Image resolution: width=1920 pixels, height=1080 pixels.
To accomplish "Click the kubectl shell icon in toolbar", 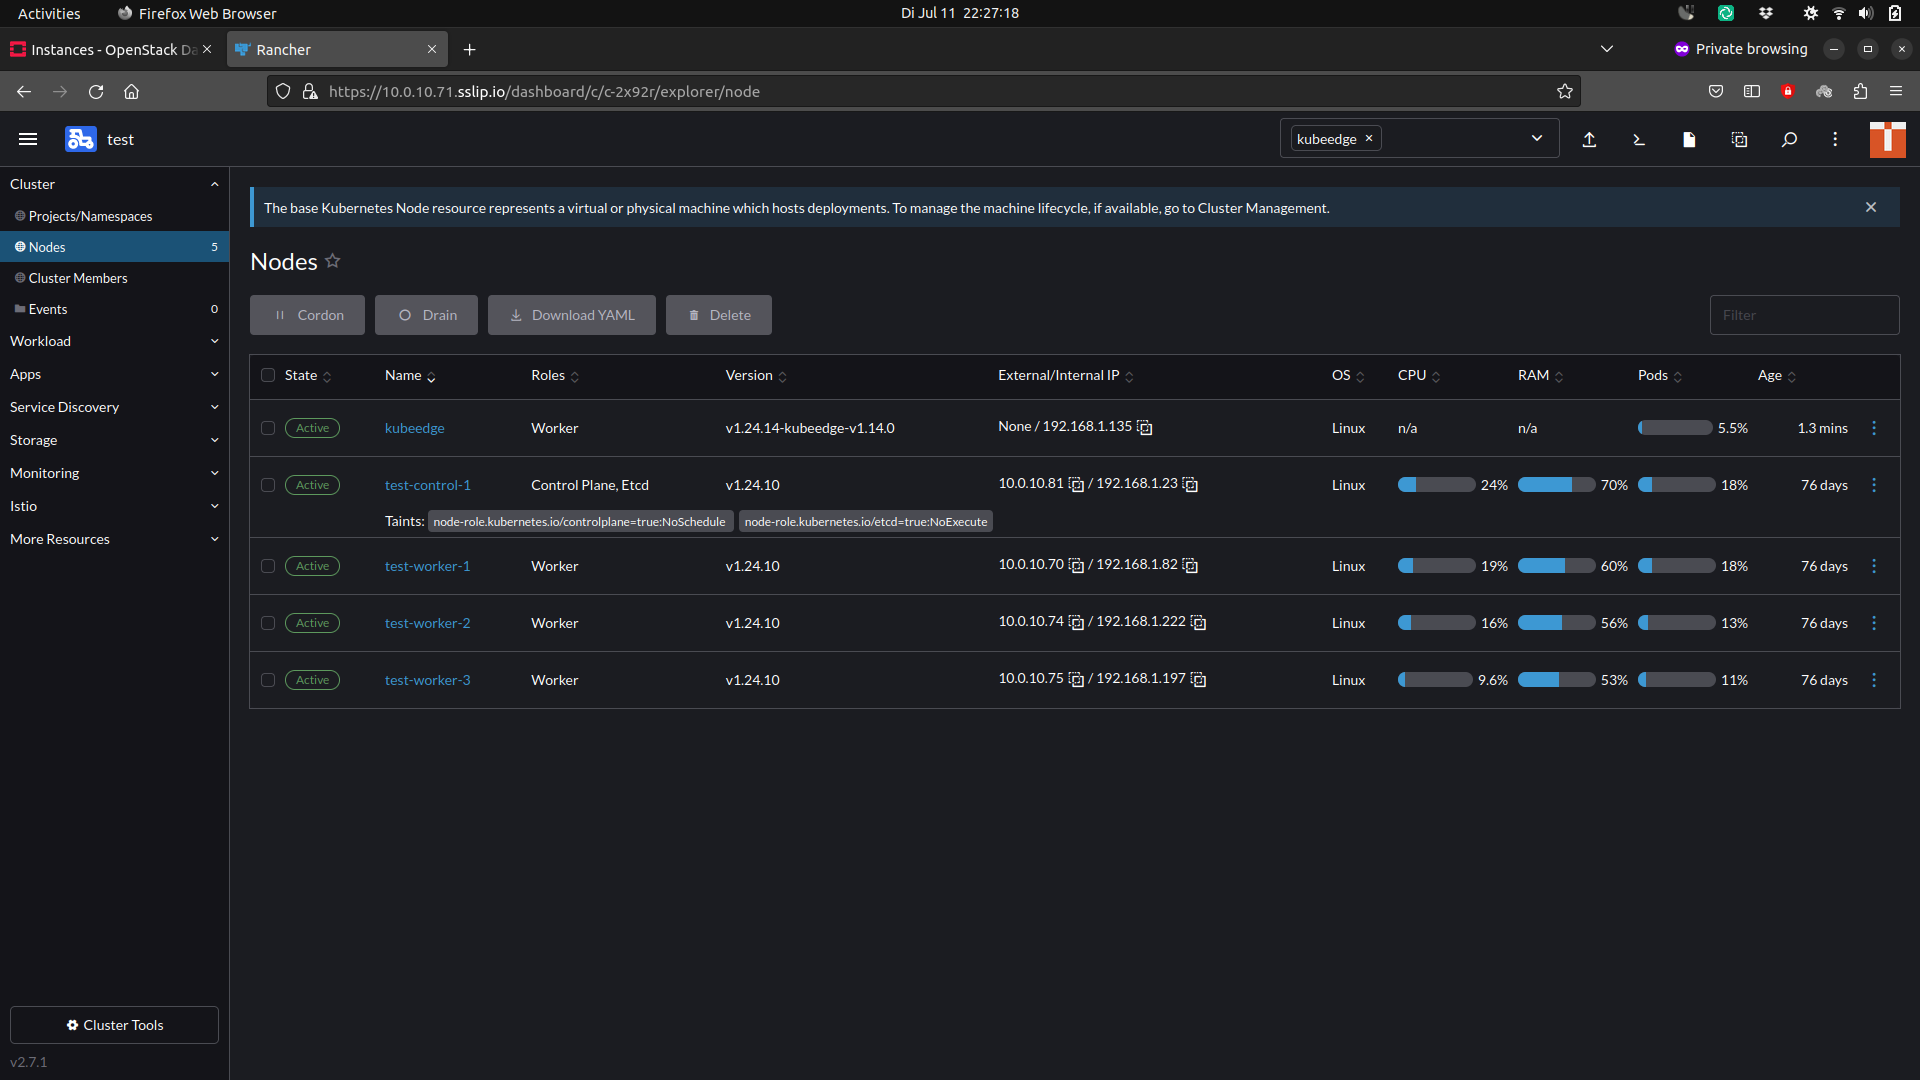I will (x=1638, y=138).
